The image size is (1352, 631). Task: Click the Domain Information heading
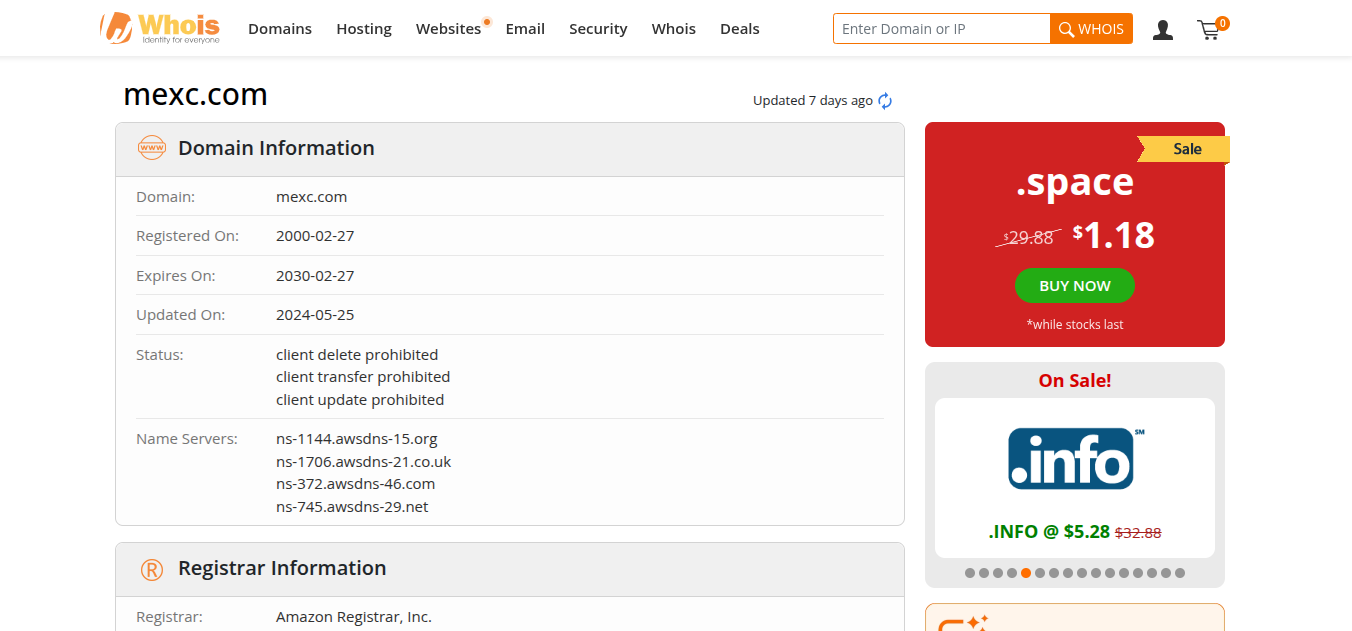(x=276, y=148)
